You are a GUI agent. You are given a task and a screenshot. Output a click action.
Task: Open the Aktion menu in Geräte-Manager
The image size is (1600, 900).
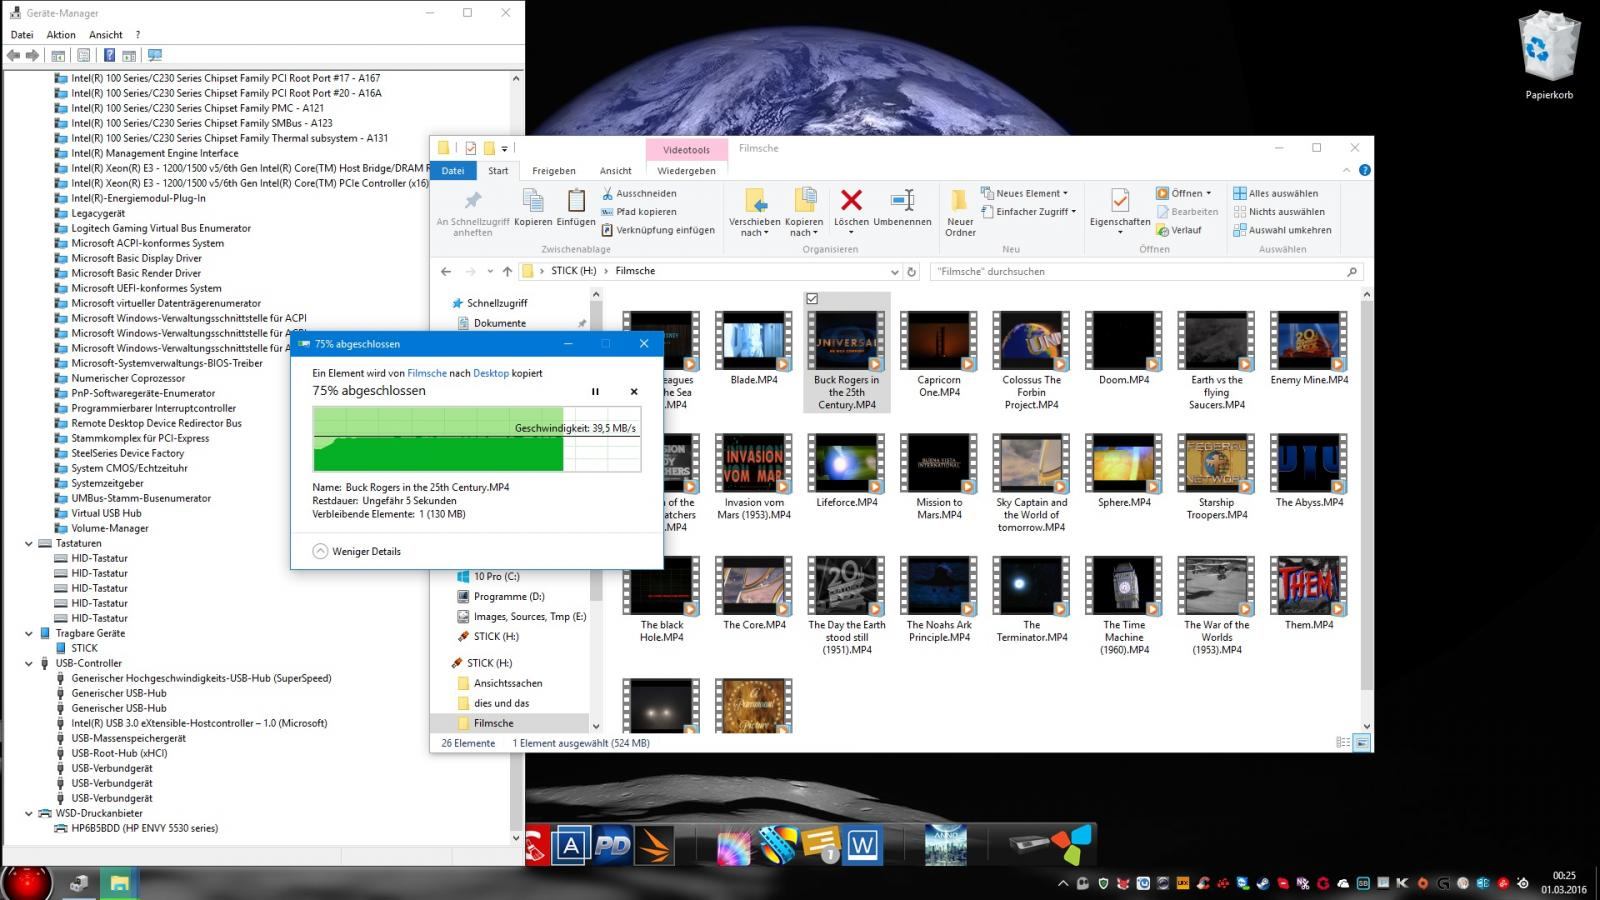pyautogui.click(x=61, y=34)
